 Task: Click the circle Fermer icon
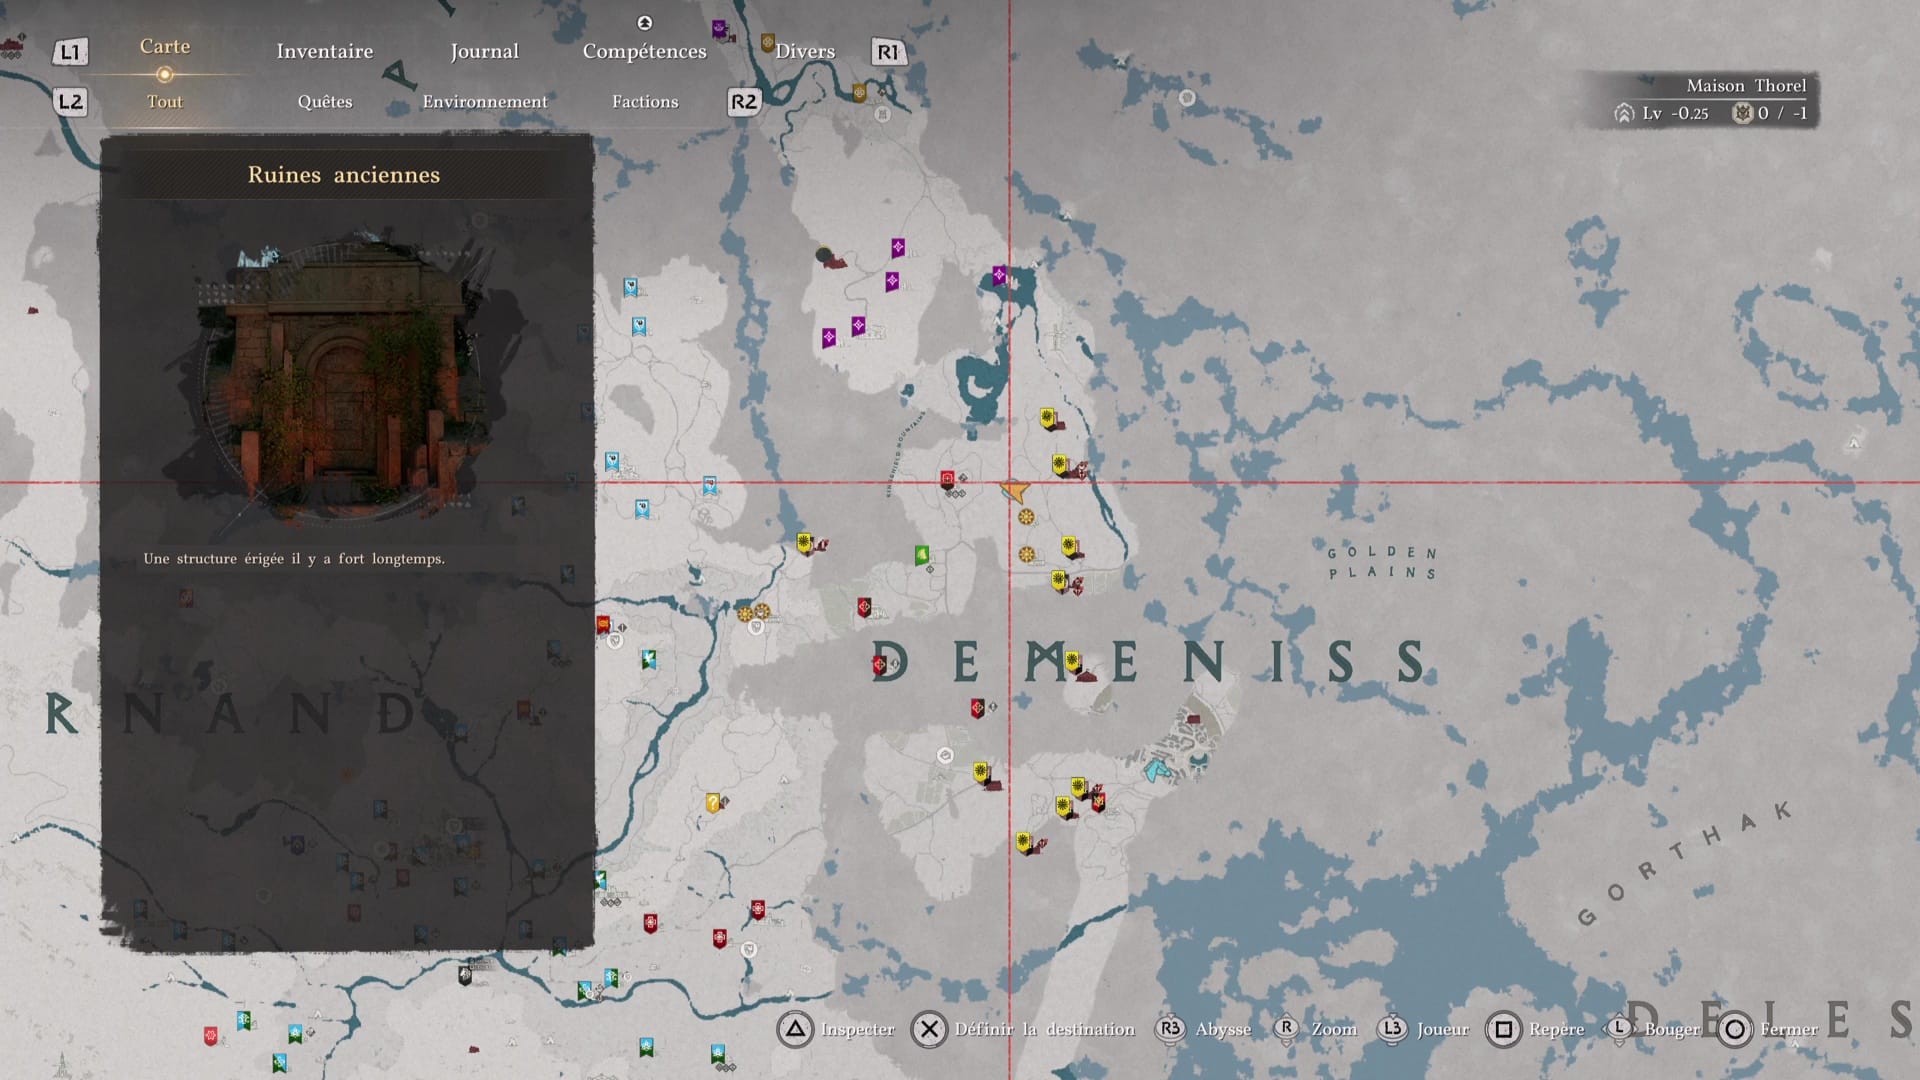pyautogui.click(x=1735, y=1029)
